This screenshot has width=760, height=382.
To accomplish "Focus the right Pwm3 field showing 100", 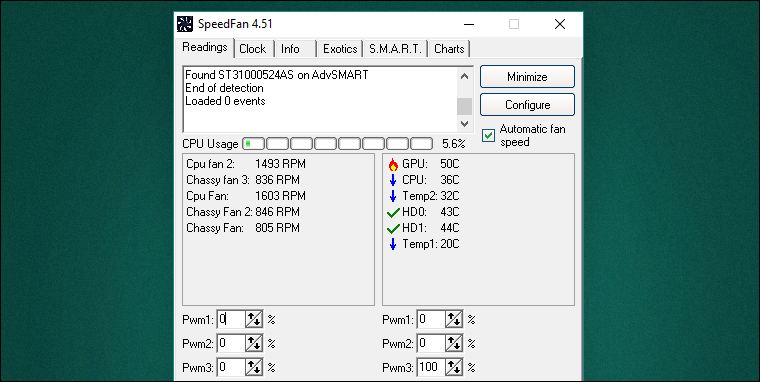I will click(x=431, y=367).
